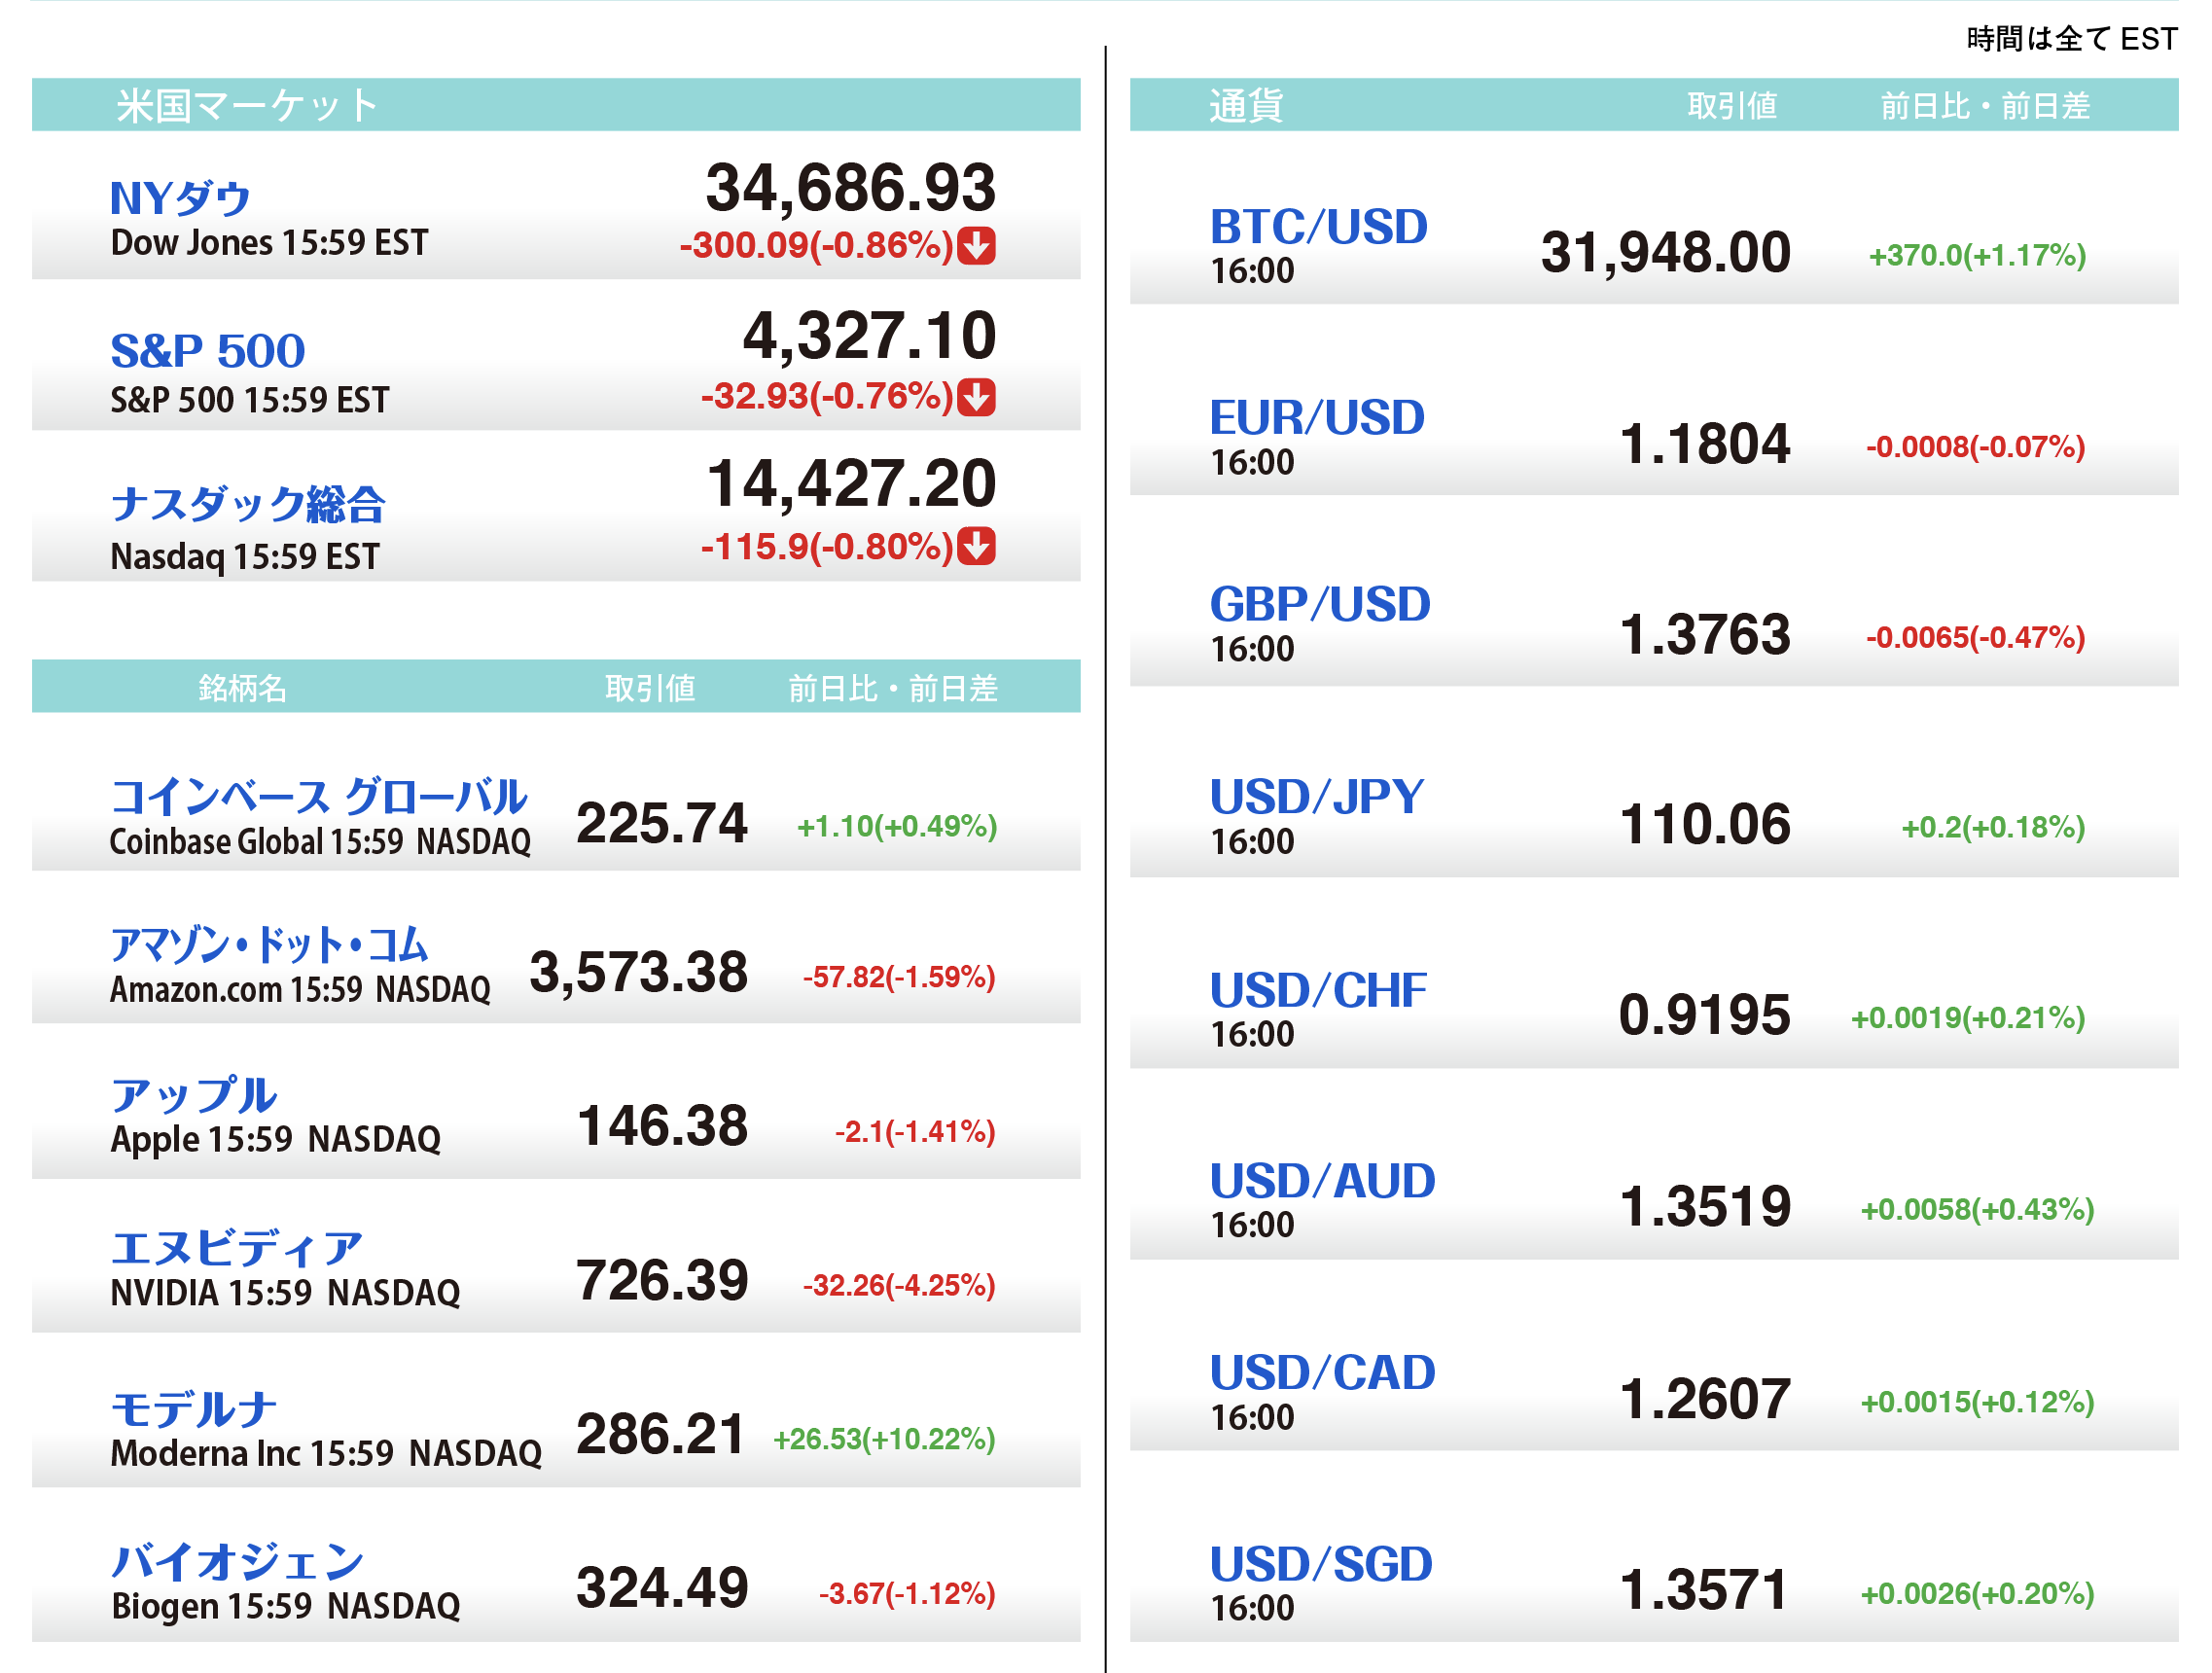Click the EUR/USD currency pair link
Screen dimensions: 2212x1673
[x=1317, y=418]
